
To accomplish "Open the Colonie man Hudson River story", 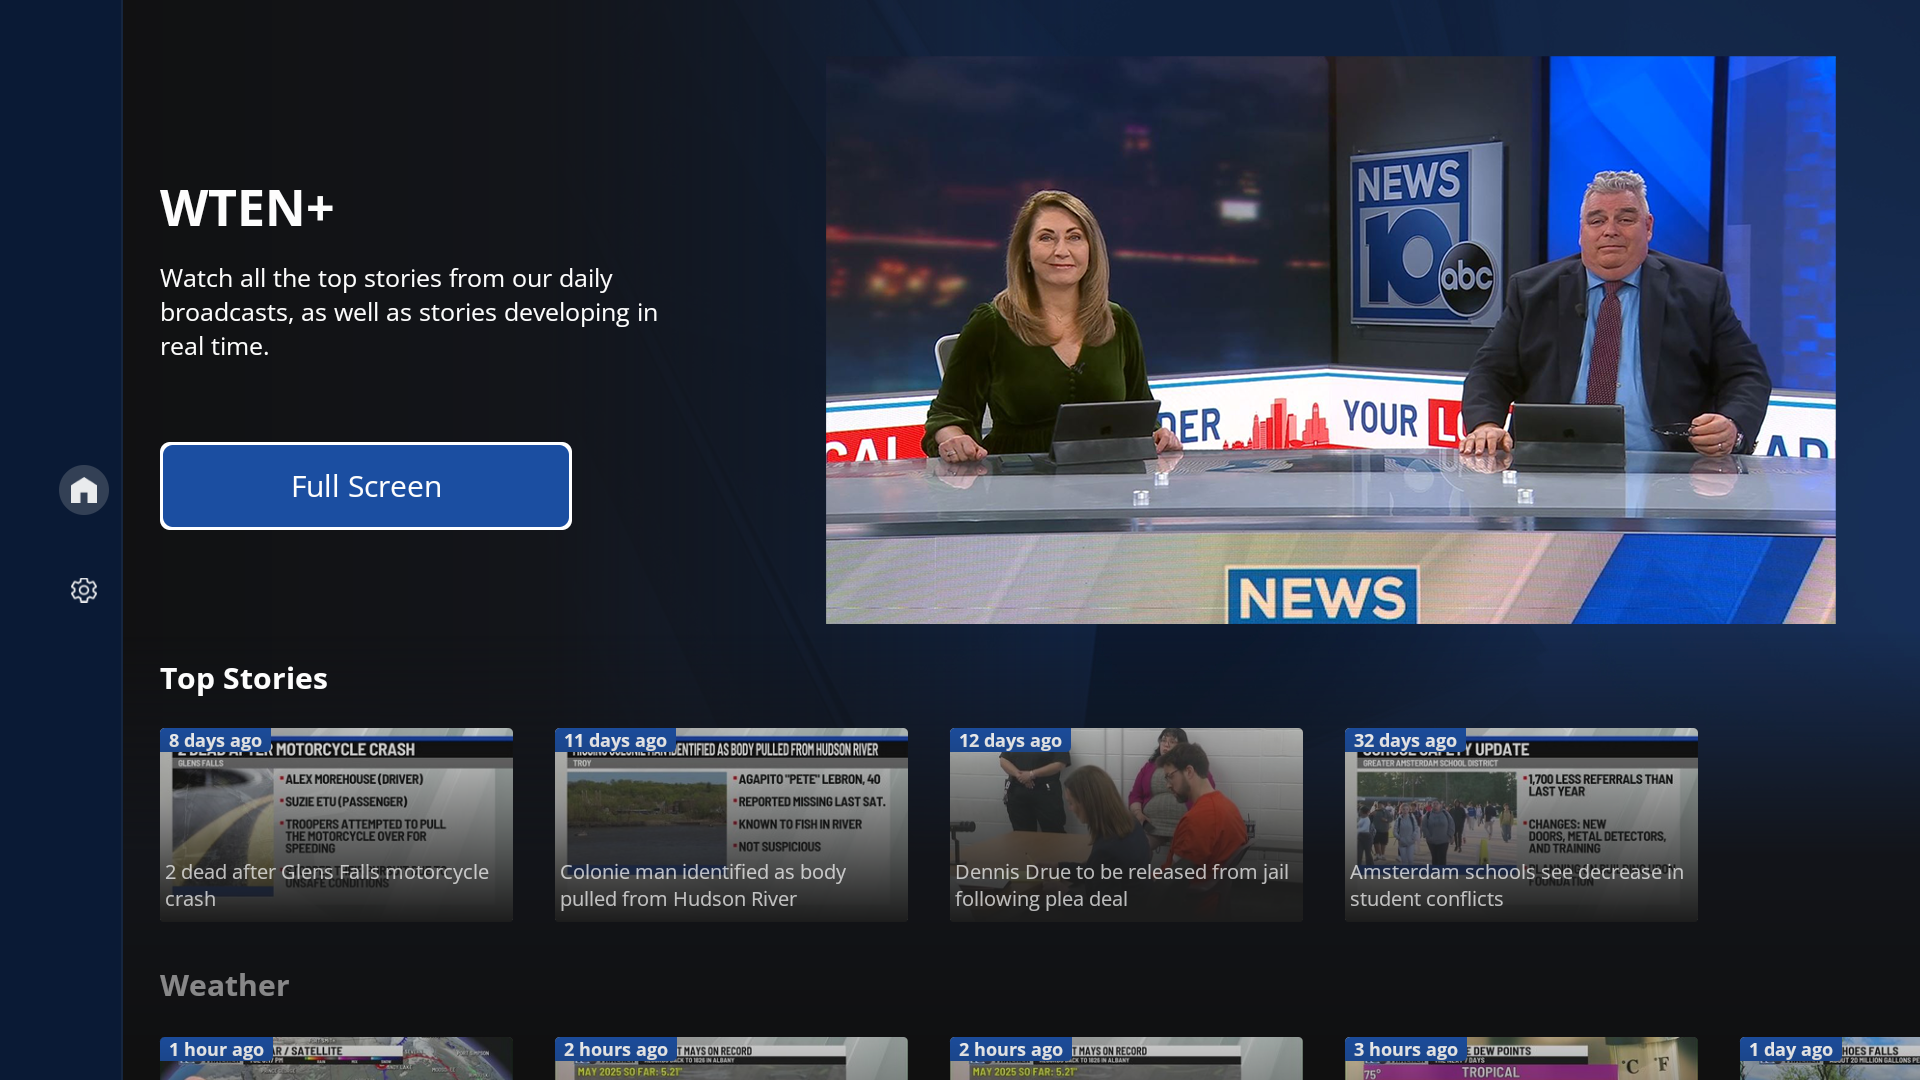I will coord(731,825).
